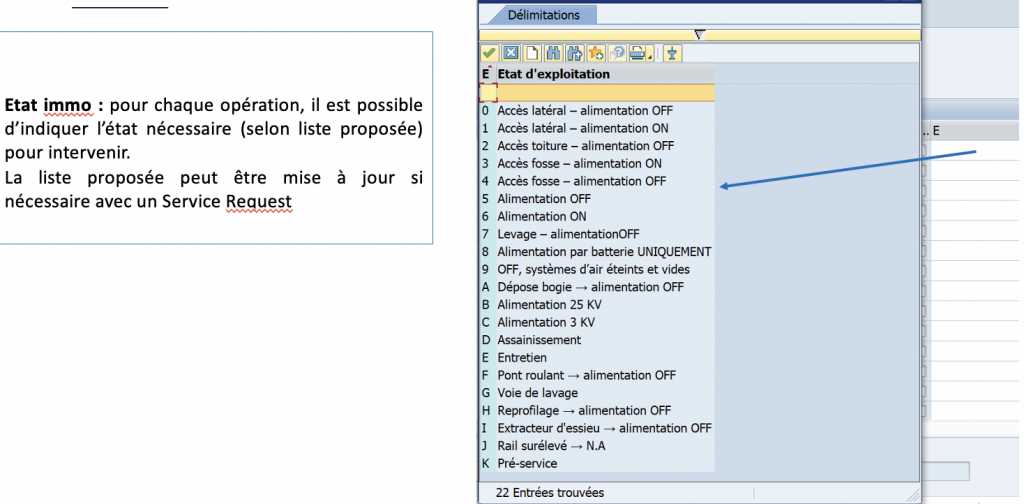Click the E column header
This screenshot has width=1024, height=504.
pyautogui.click(x=486, y=74)
